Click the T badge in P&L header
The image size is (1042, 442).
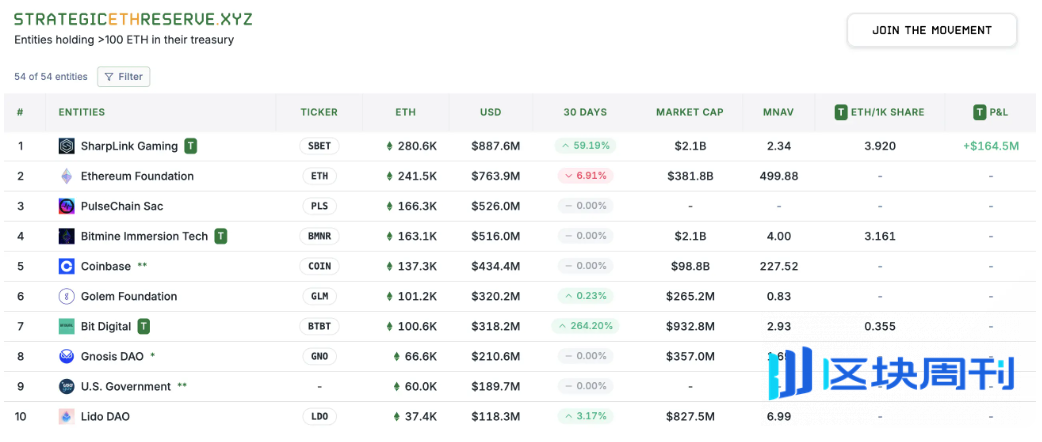point(980,112)
